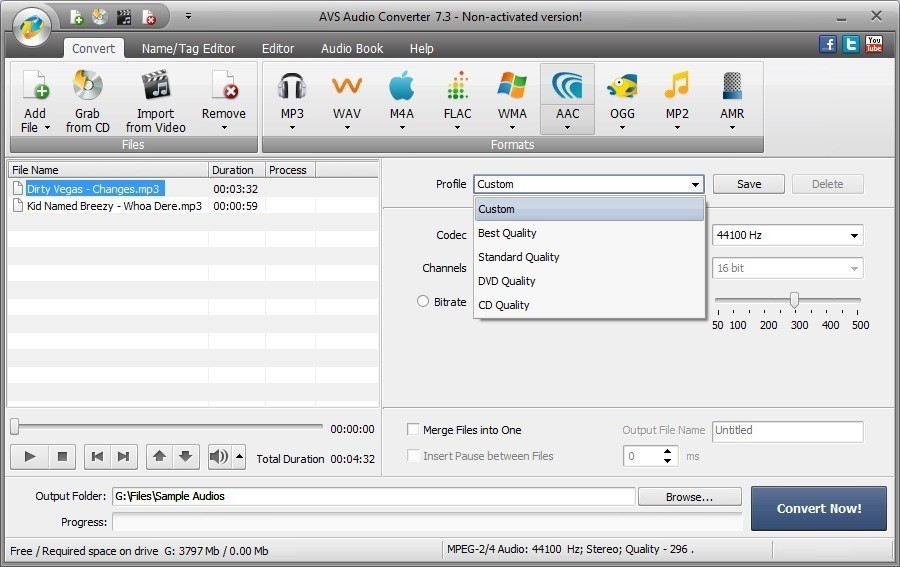Image resolution: width=900 pixels, height=567 pixels.
Task: Open the AAC format options arrow
Action: pyautogui.click(x=567, y=127)
